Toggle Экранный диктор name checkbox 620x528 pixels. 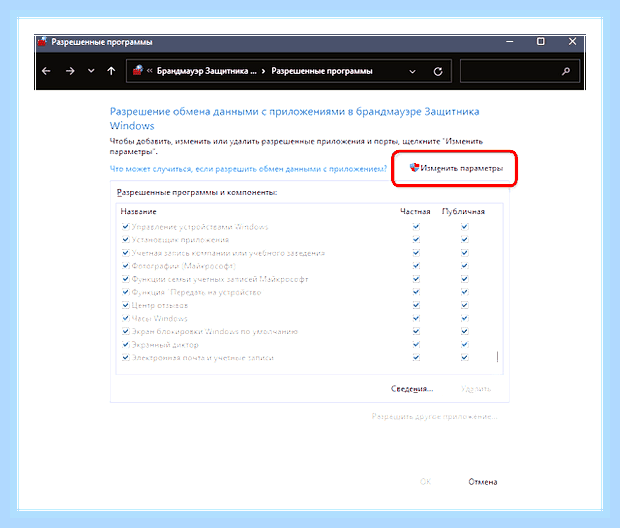(x=126, y=344)
